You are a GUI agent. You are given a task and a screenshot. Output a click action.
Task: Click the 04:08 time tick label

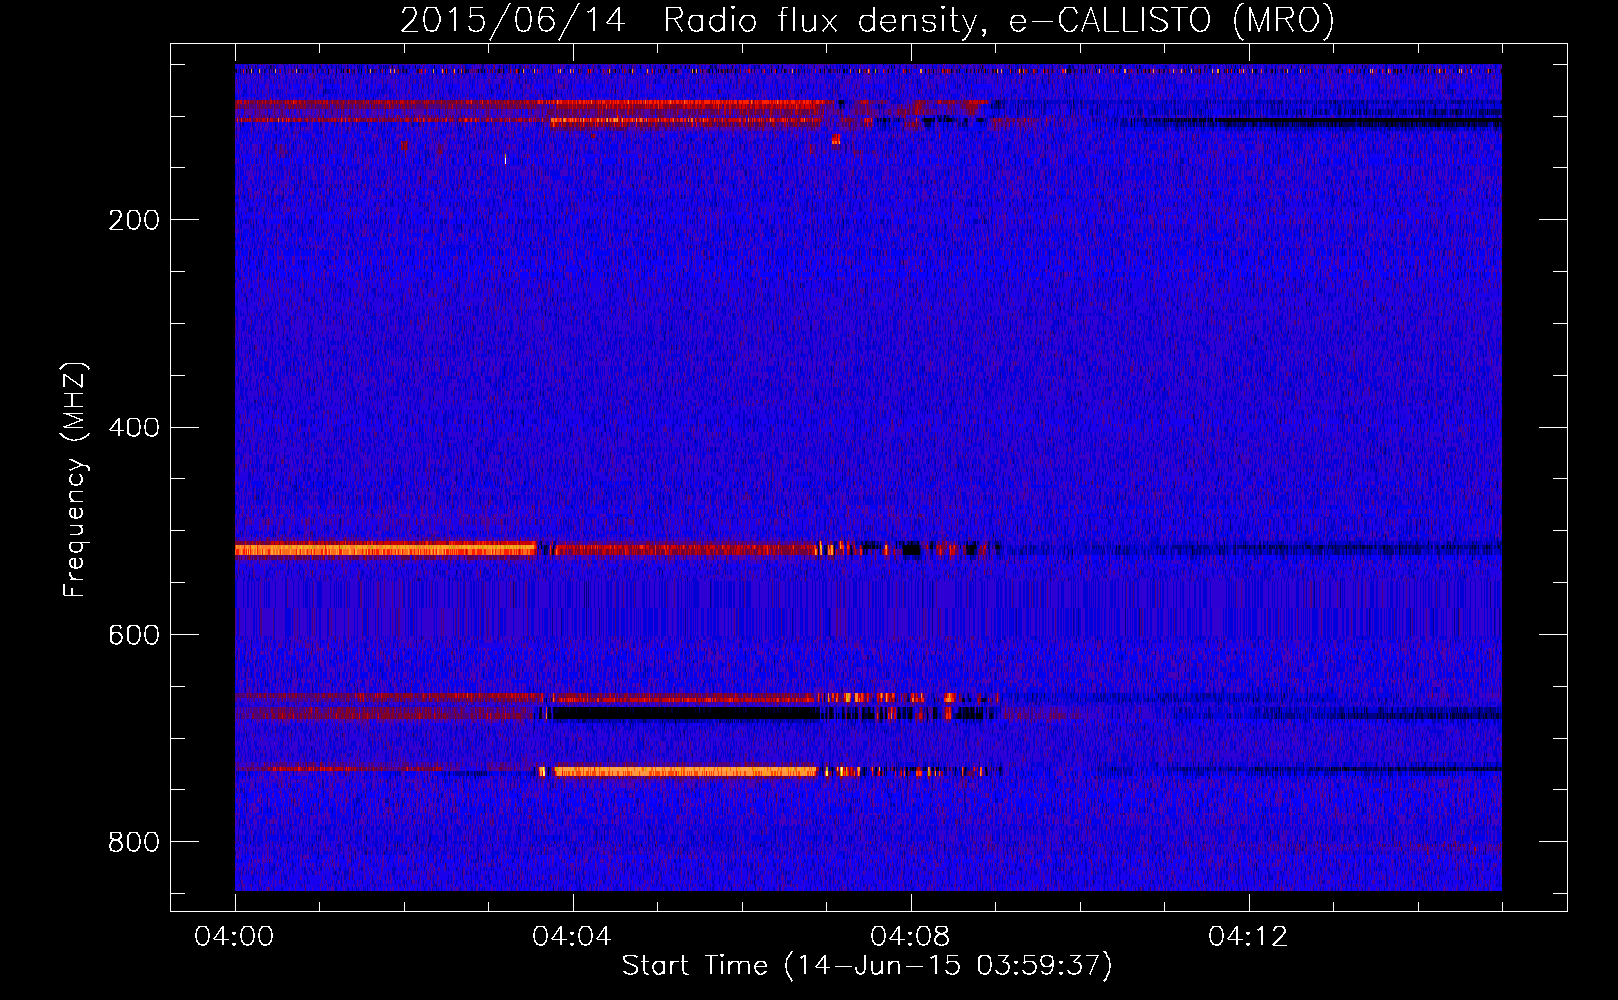point(910,937)
